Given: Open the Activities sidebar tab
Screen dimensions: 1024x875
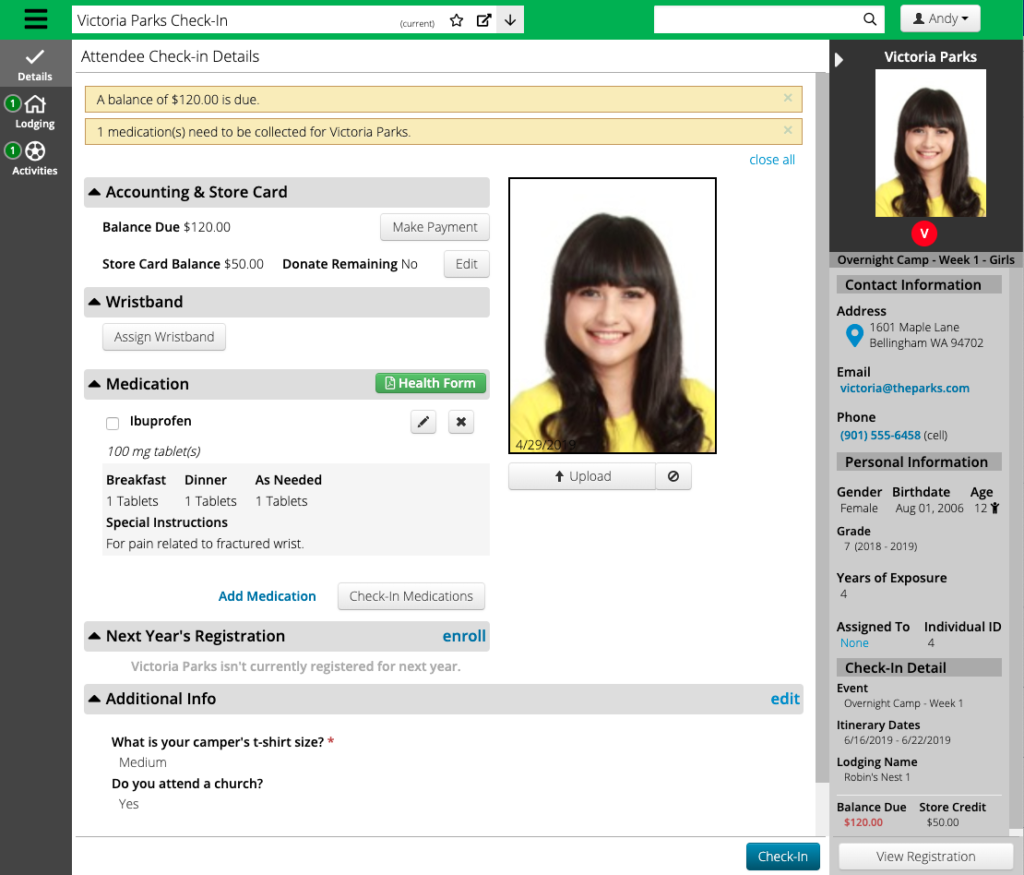Looking at the screenshot, I should [x=35, y=159].
